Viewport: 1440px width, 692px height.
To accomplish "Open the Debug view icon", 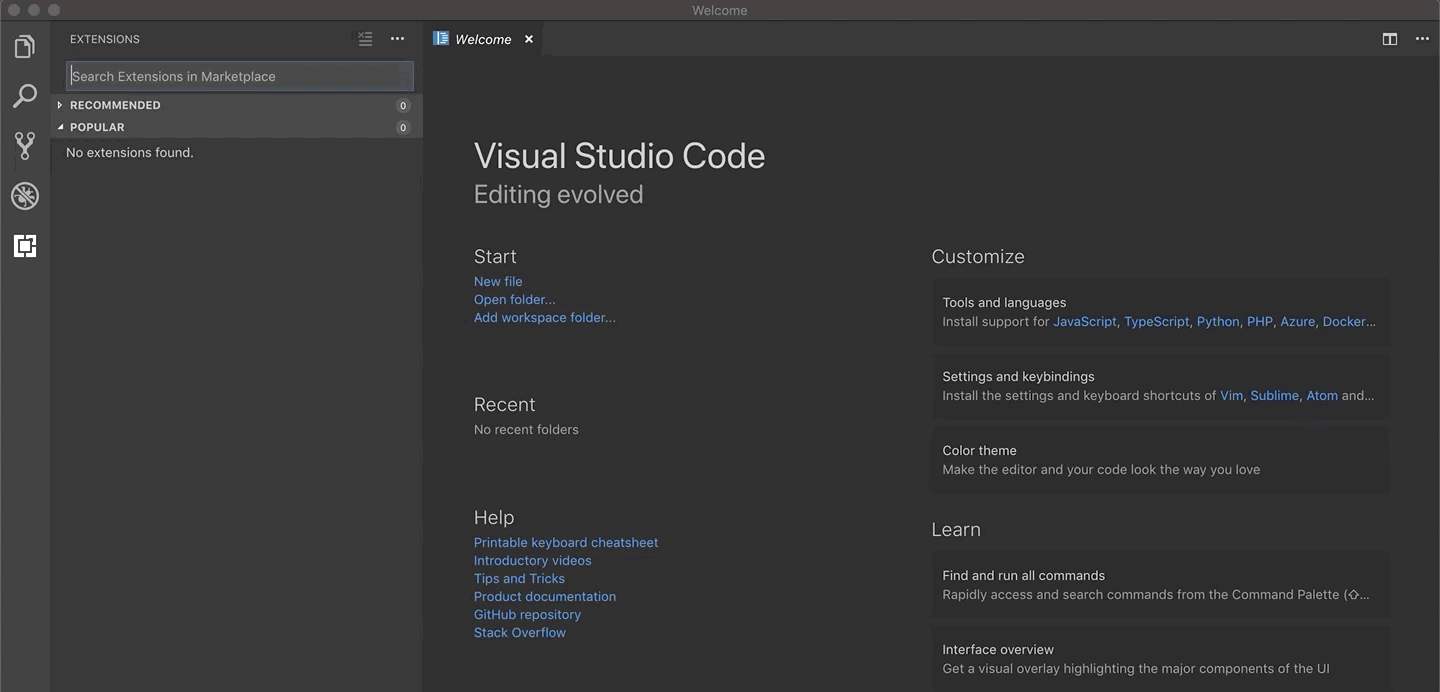I will (25, 196).
